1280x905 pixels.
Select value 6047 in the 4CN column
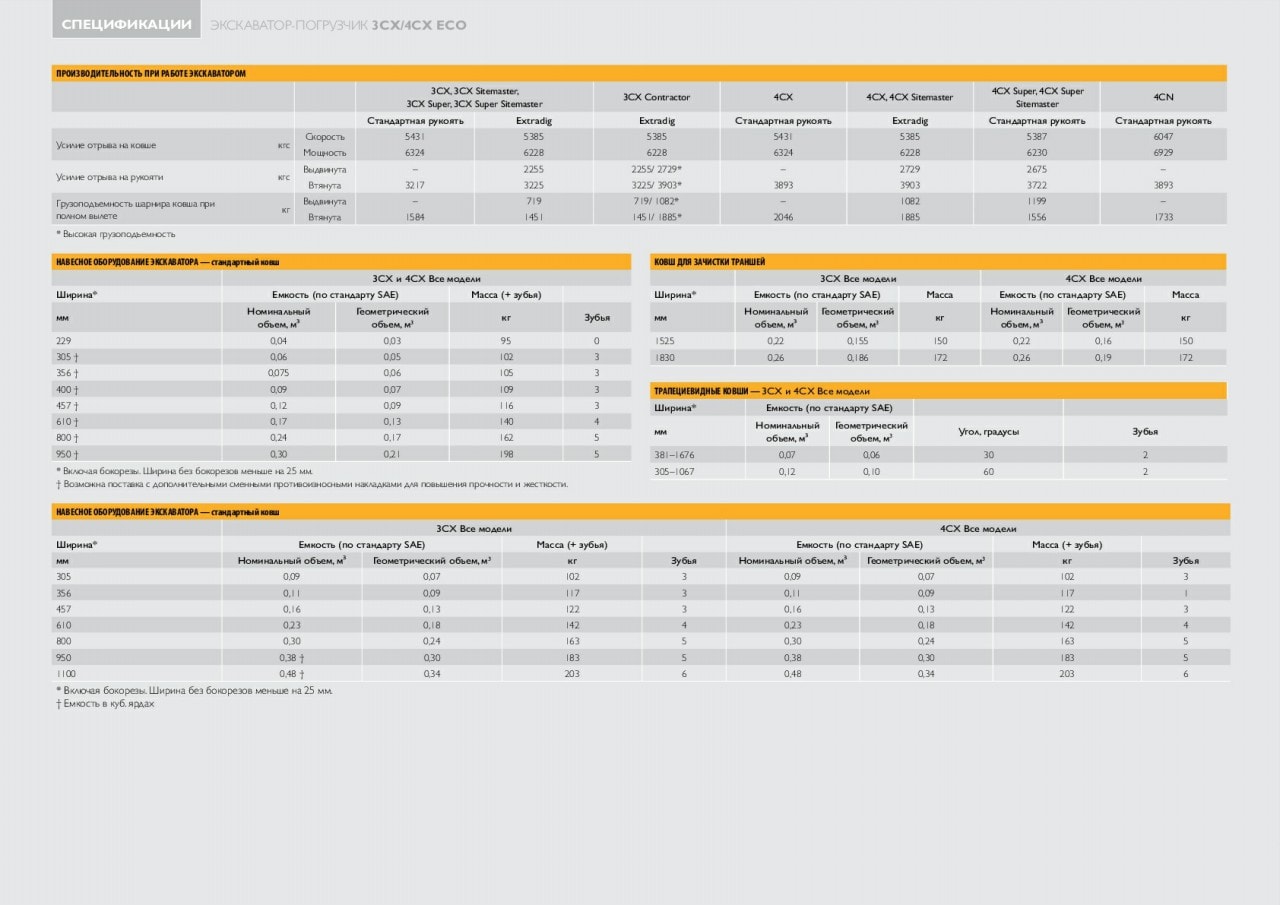[x=1163, y=136]
